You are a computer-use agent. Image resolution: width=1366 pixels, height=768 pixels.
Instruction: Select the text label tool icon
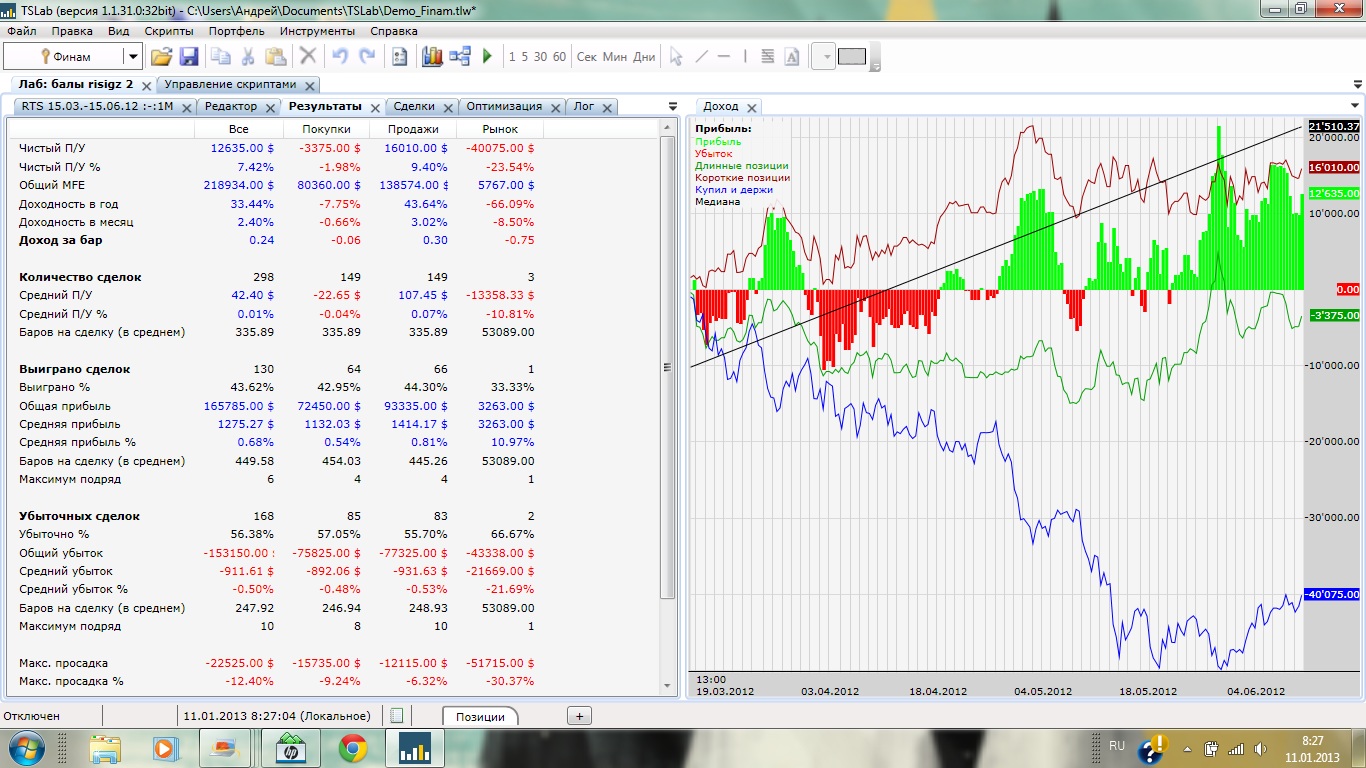pos(792,57)
